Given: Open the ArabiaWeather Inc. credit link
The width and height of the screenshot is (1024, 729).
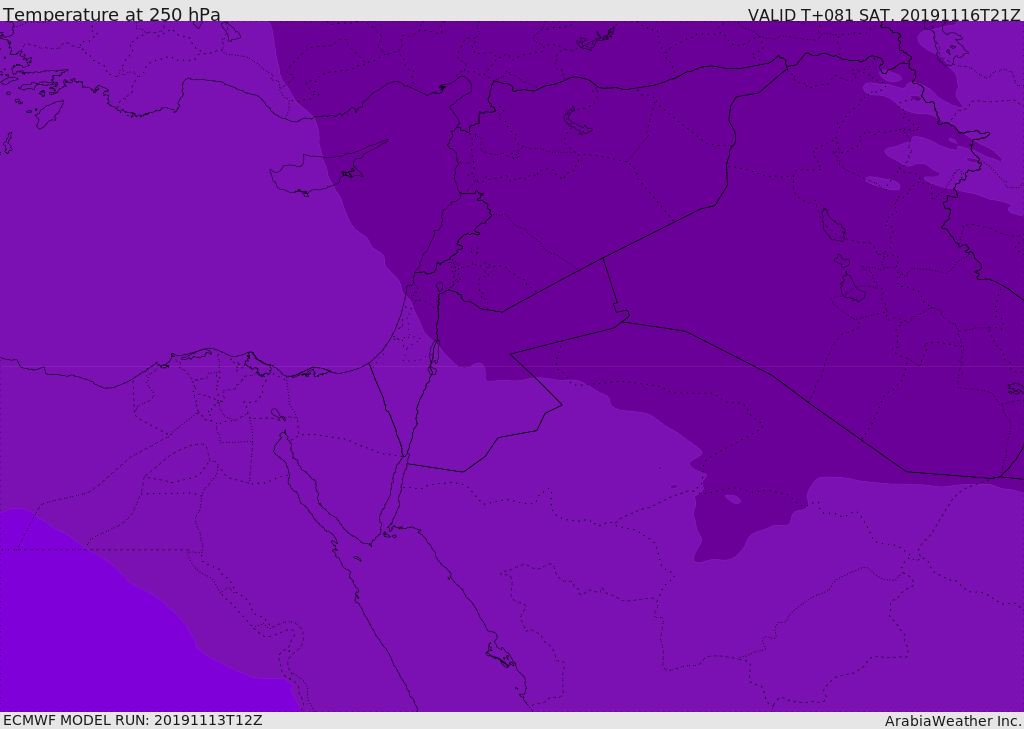Looking at the screenshot, I should (953, 721).
